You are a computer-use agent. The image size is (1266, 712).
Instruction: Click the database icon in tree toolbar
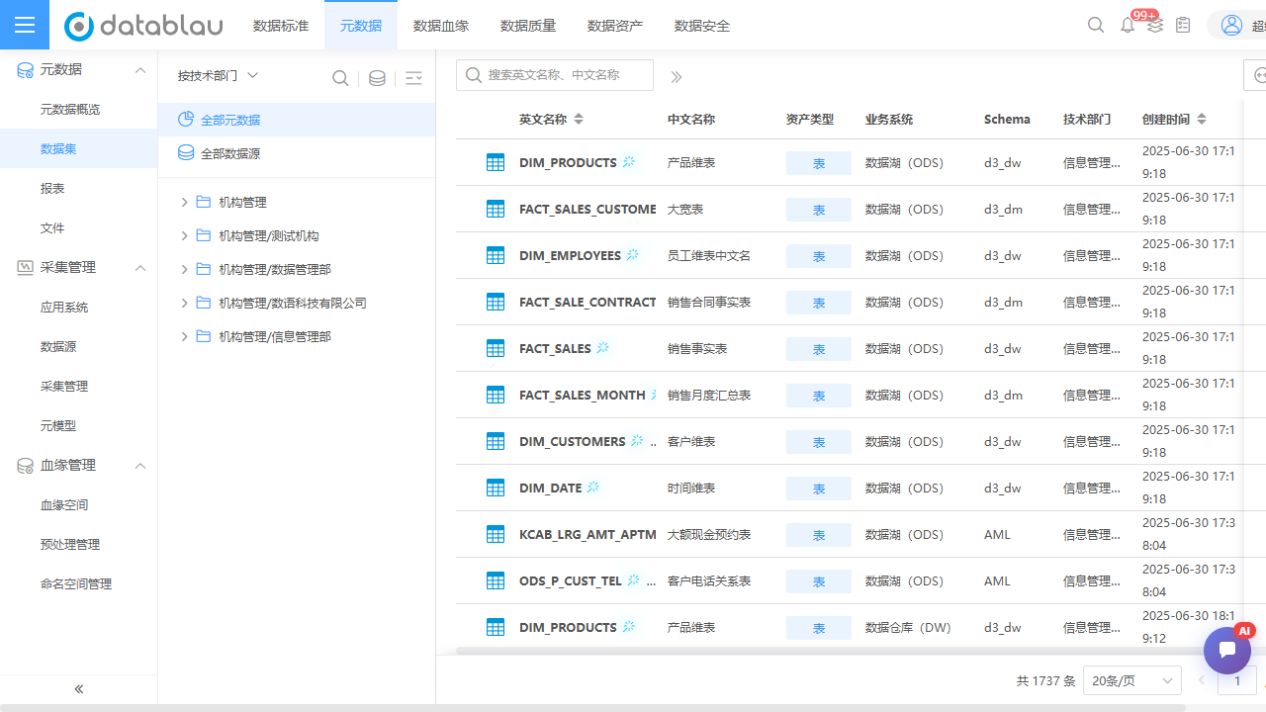point(377,77)
